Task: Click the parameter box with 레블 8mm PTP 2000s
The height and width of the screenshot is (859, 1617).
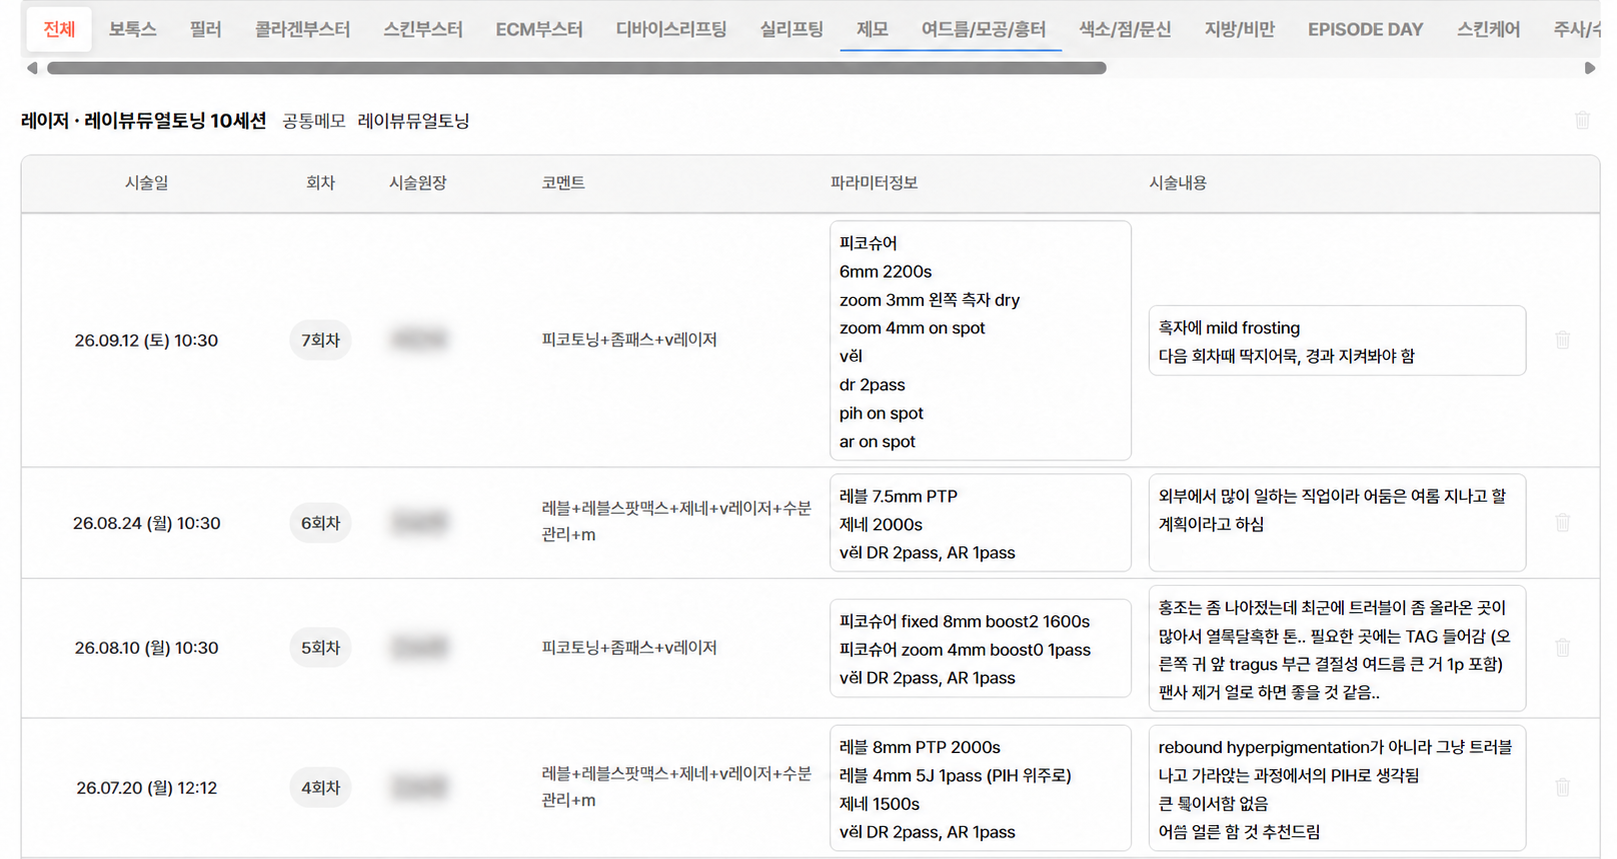Action: click(x=980, y=788)
